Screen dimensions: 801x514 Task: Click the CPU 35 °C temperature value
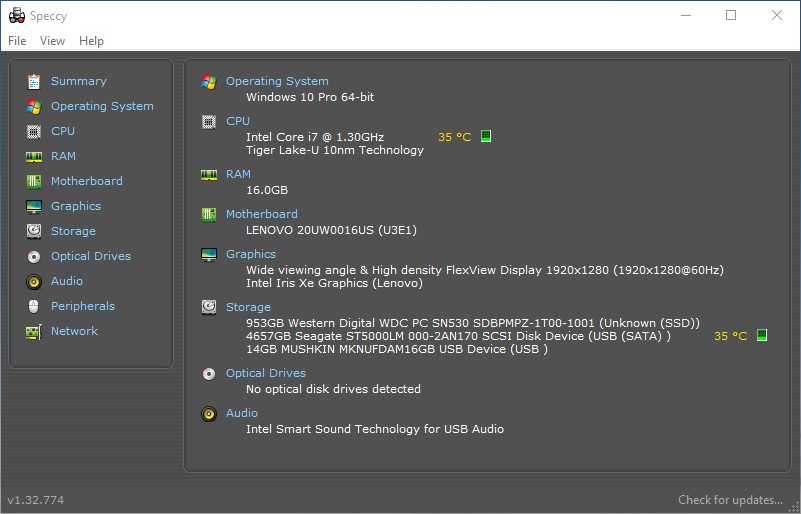point(455,137)
